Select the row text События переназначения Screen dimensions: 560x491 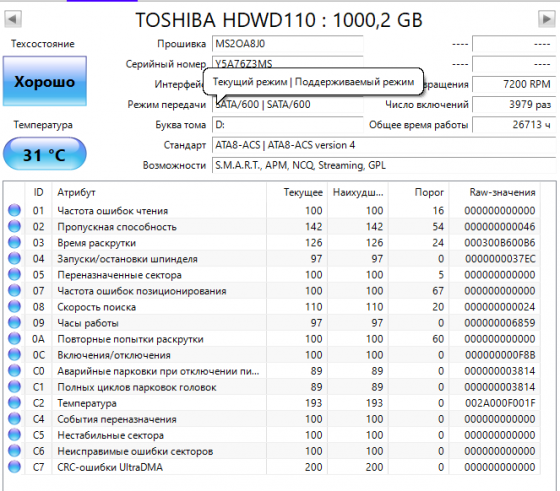117,419
